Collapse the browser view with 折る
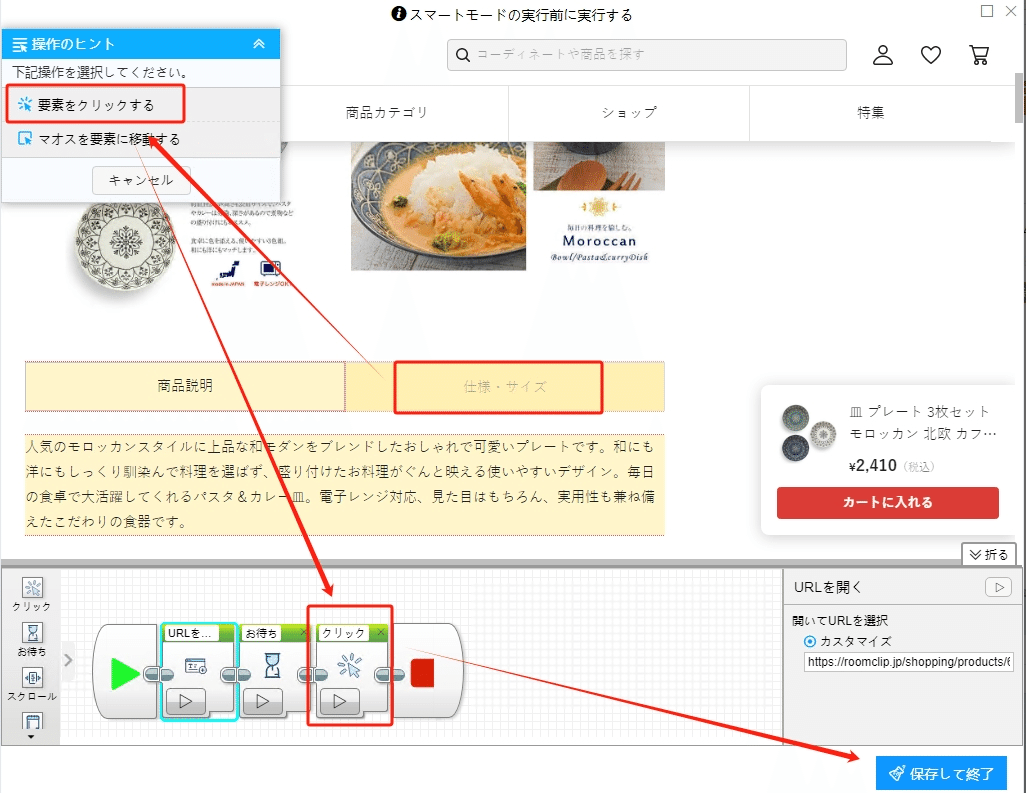 tap(989, 555)
